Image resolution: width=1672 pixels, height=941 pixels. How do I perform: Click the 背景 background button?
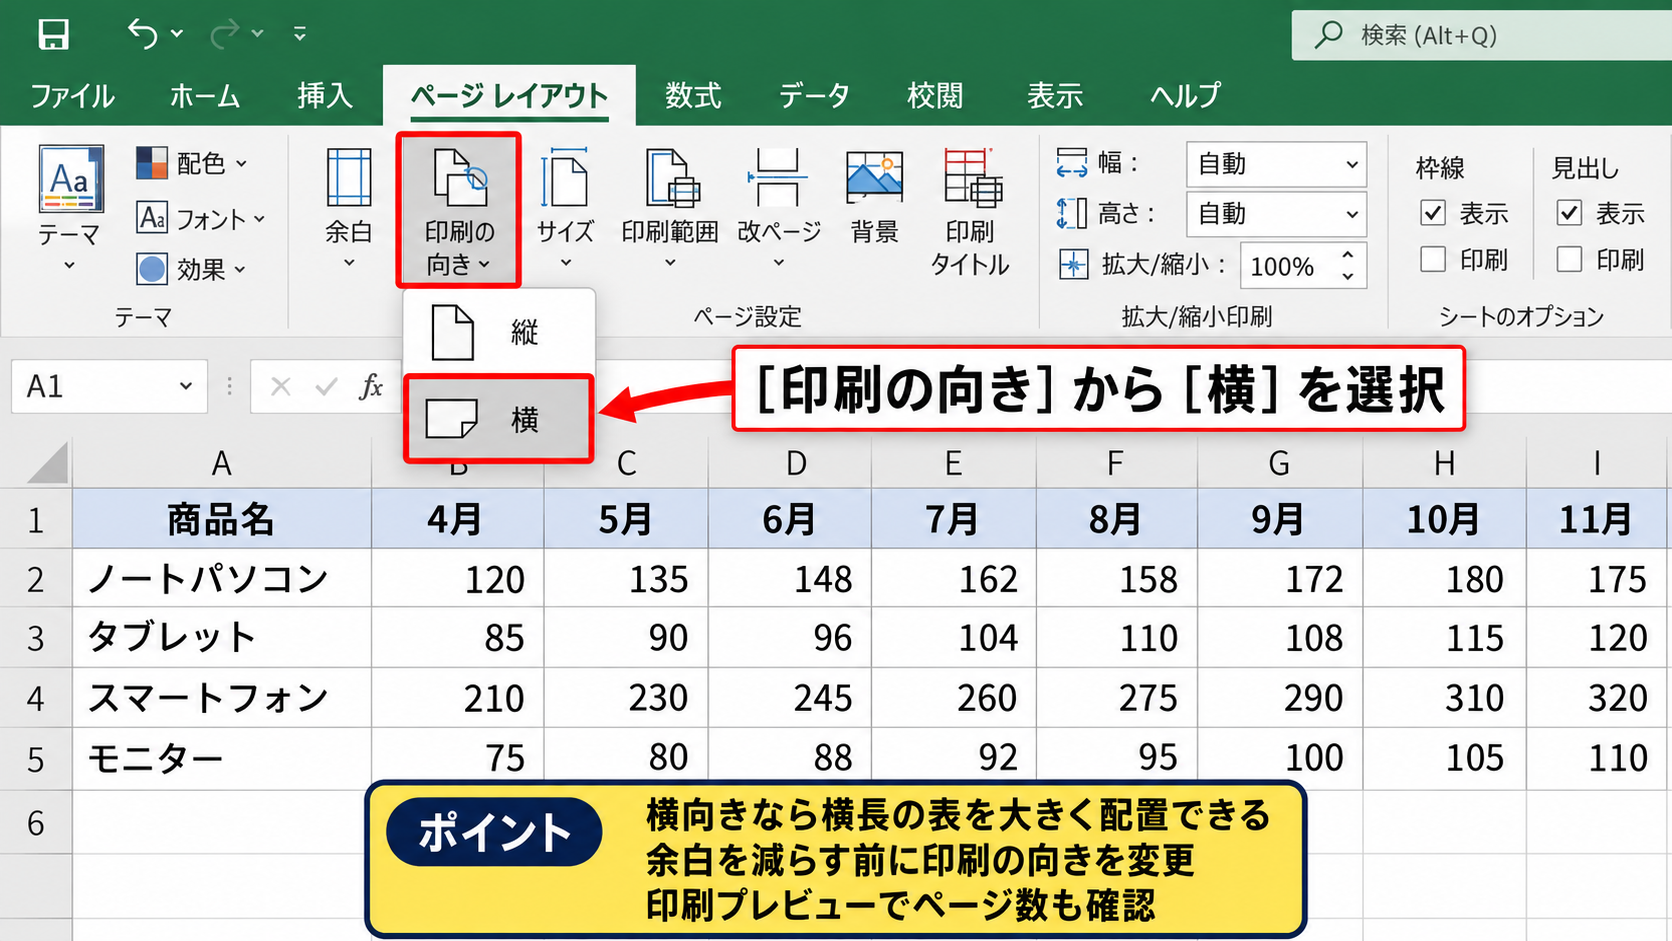(875, 198)
